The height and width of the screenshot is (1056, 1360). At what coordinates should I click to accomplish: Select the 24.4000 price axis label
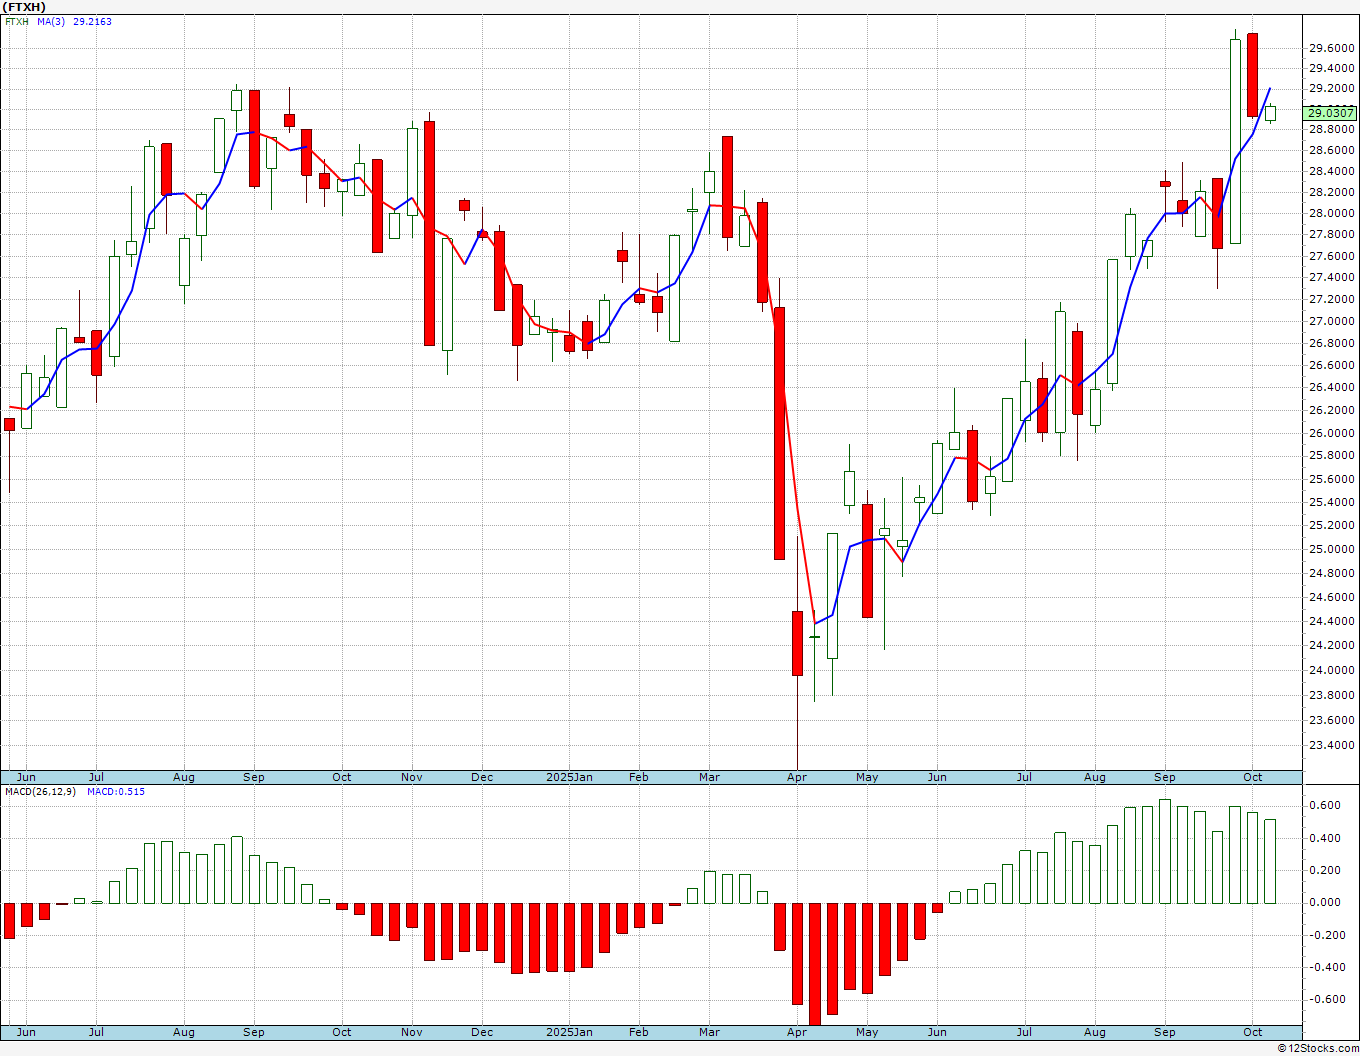click(x=1331, y=621)
